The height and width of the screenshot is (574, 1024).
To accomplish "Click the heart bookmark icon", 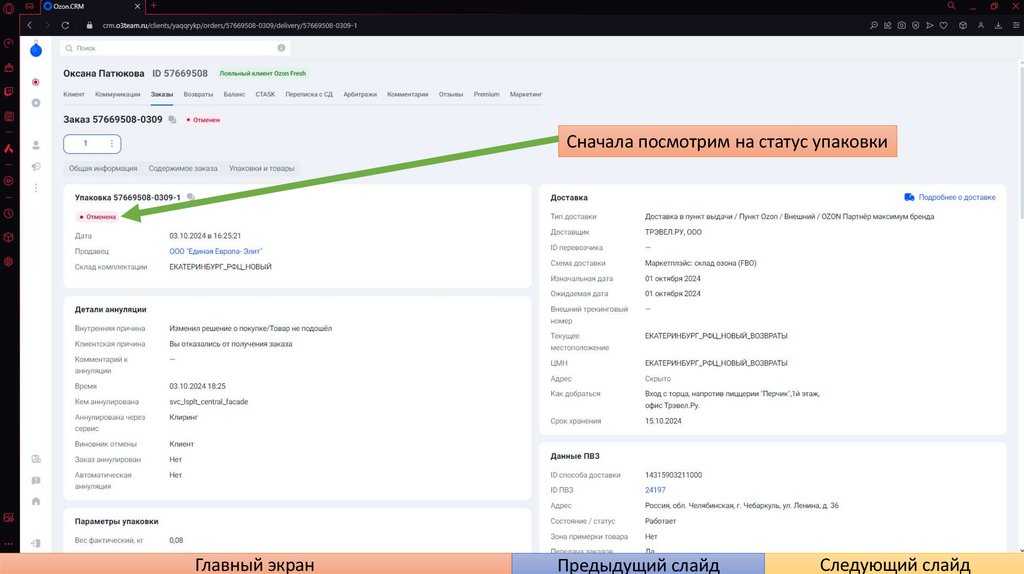I will point(944,25).
